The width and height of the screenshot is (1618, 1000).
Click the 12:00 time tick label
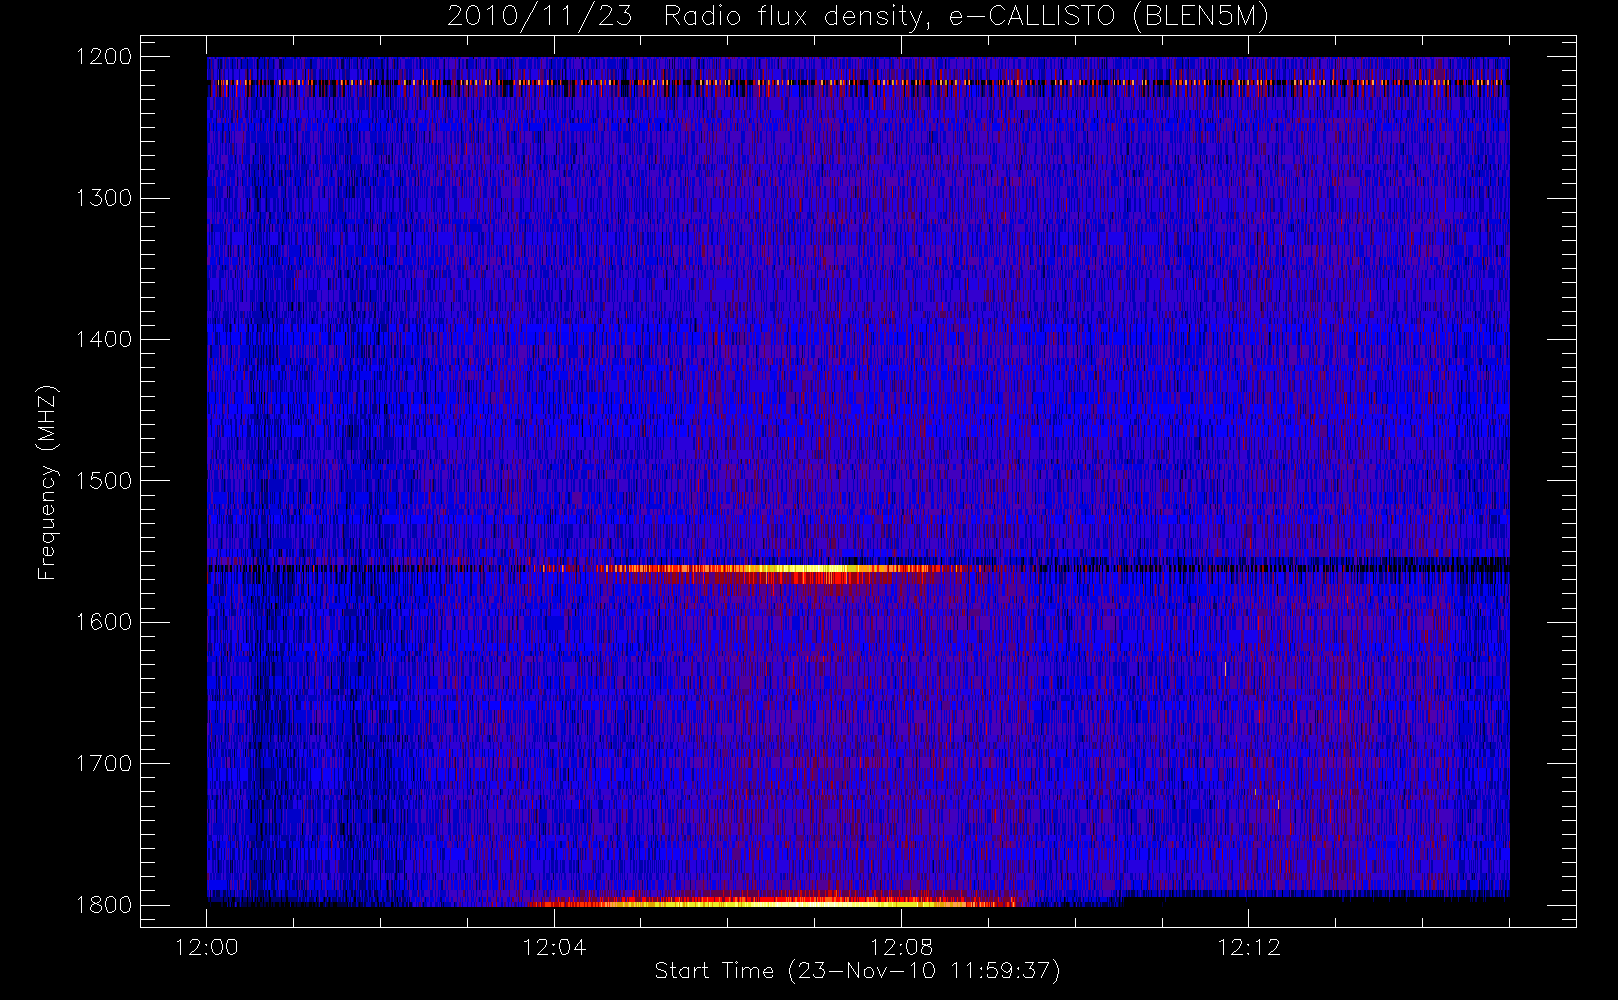point(207,948)
